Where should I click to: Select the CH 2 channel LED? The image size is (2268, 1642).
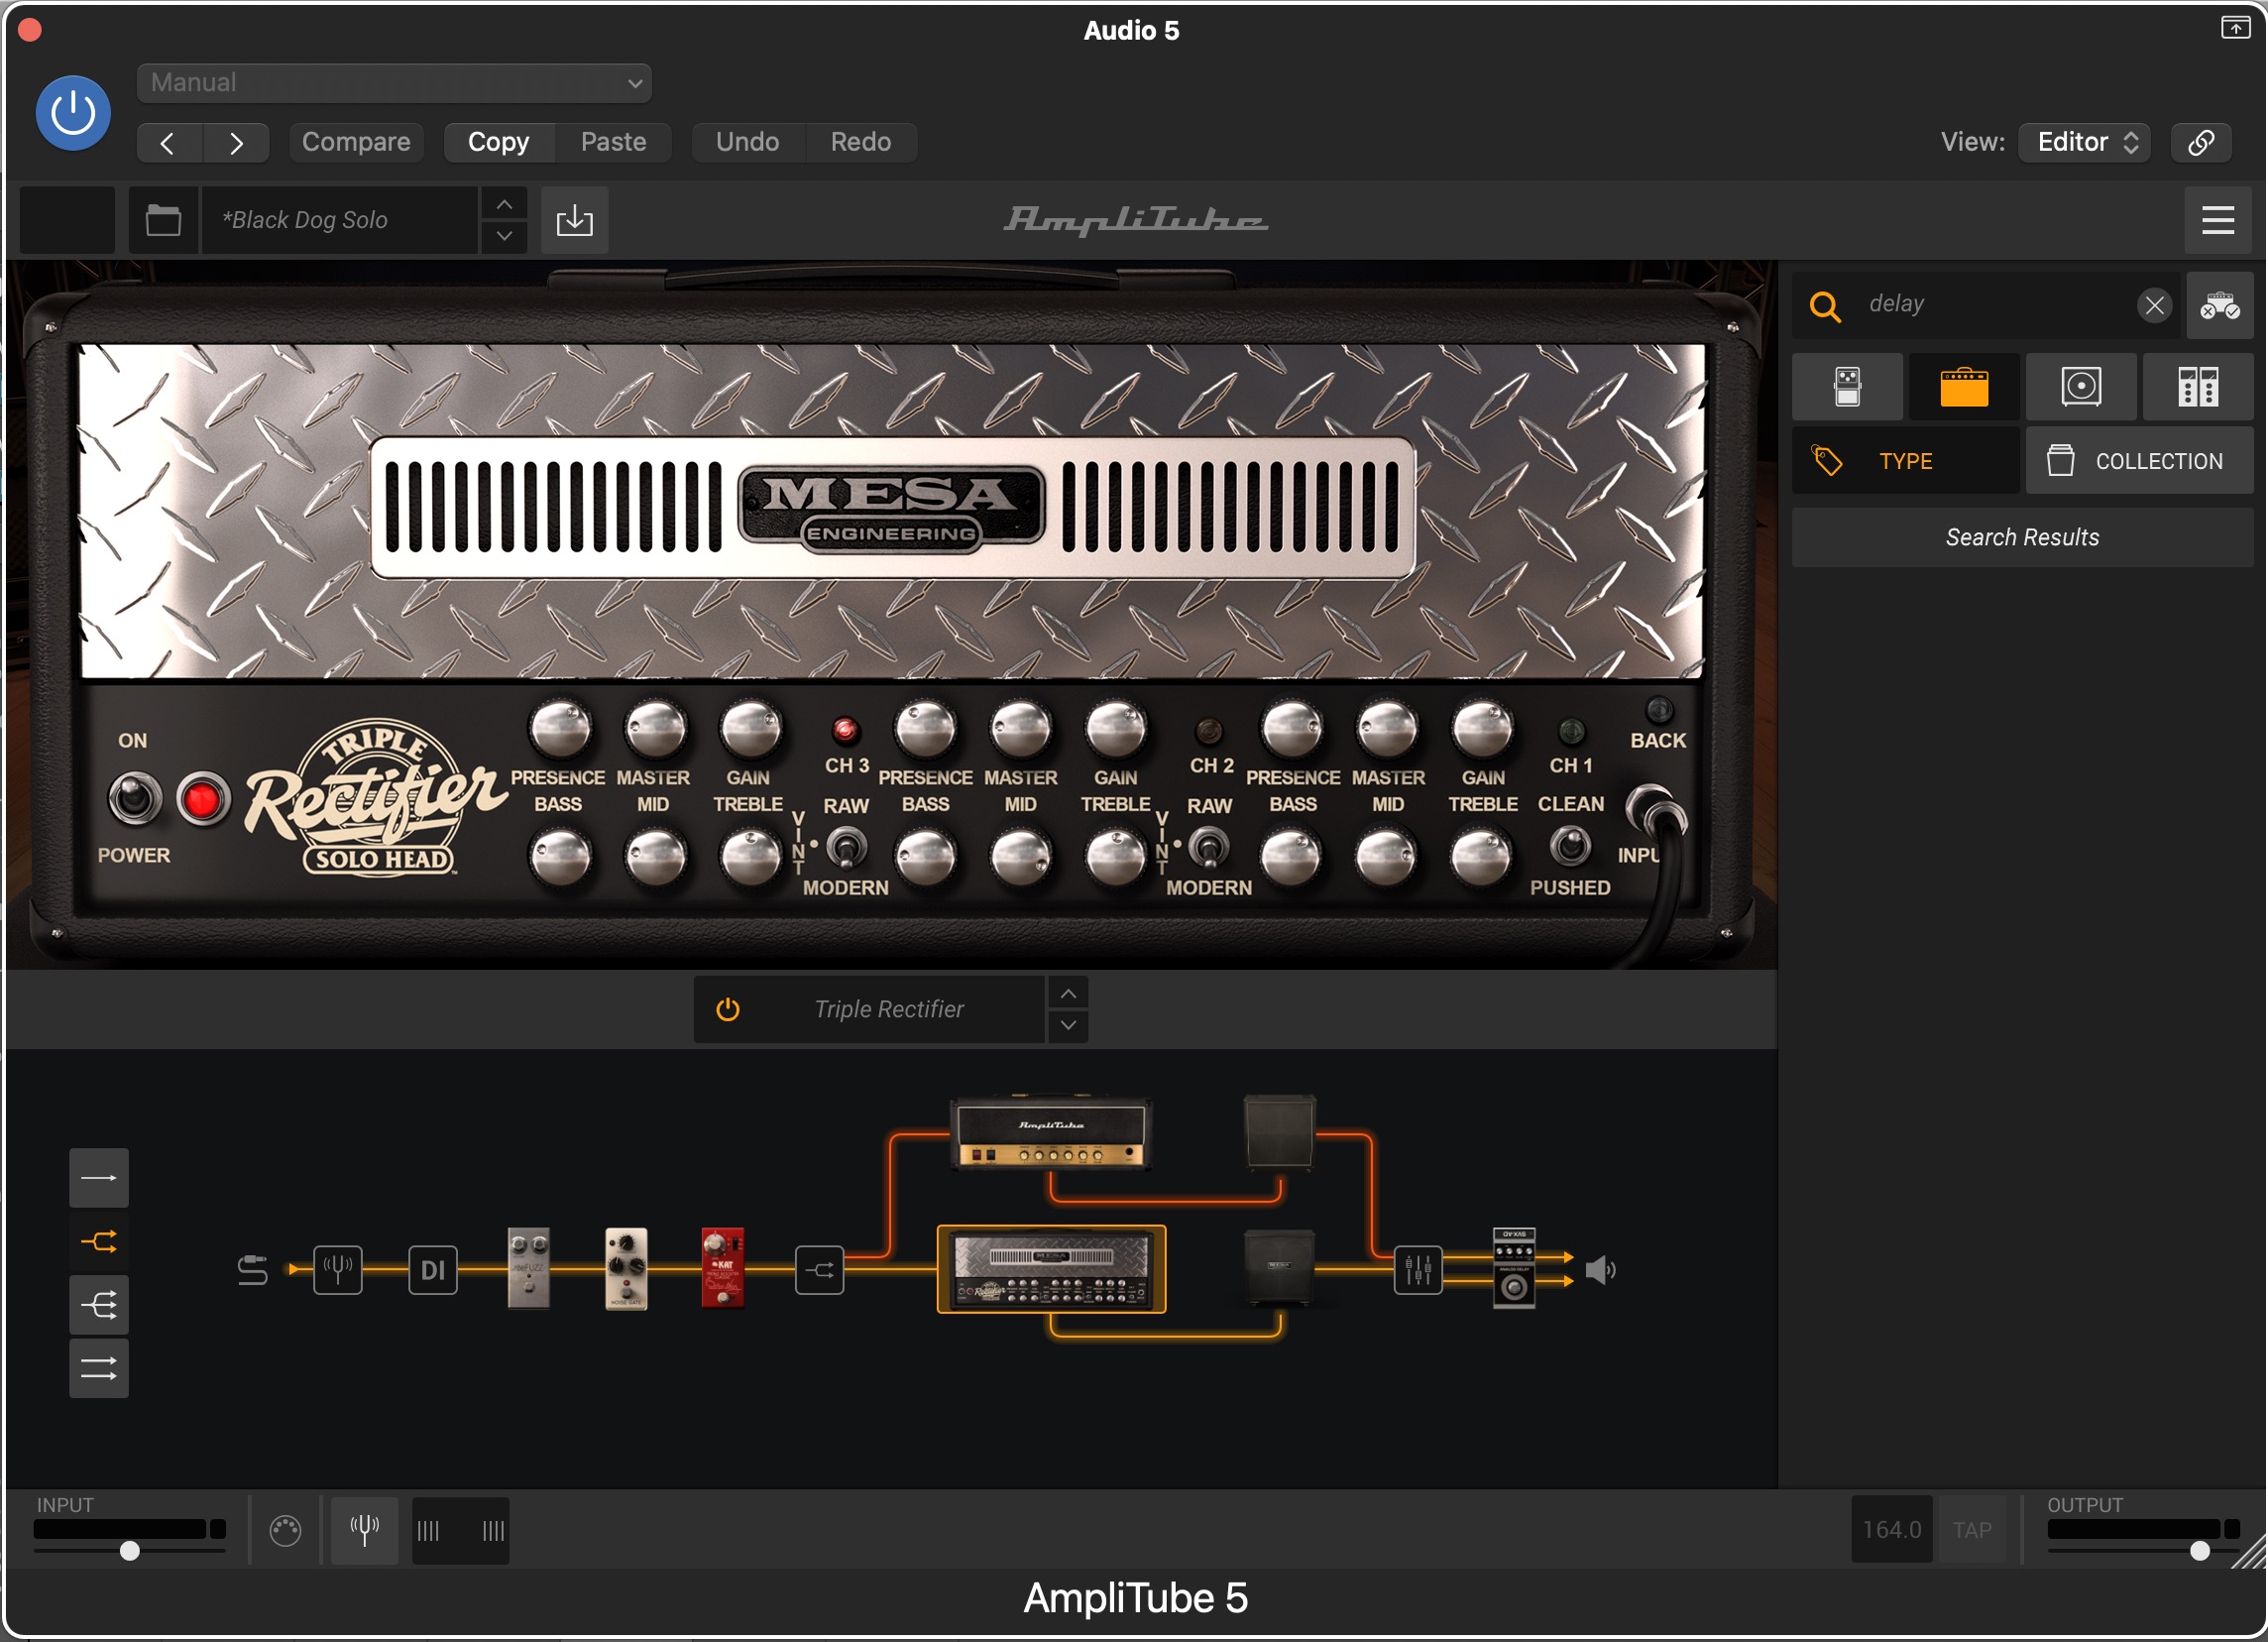point(1209,731)
